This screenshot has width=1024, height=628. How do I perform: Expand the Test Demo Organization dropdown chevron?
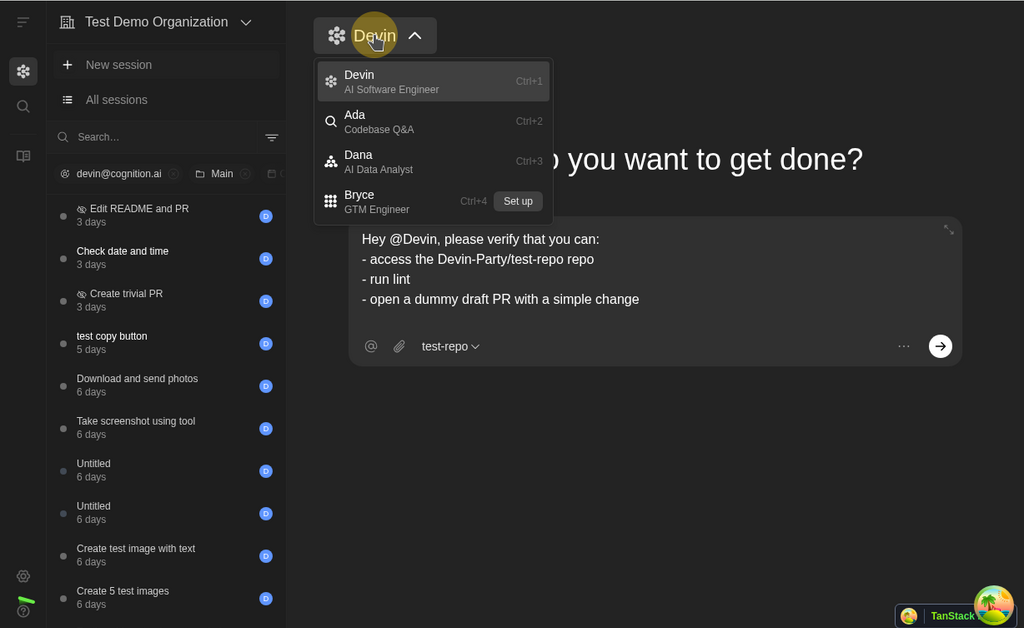tap(246, 22)
